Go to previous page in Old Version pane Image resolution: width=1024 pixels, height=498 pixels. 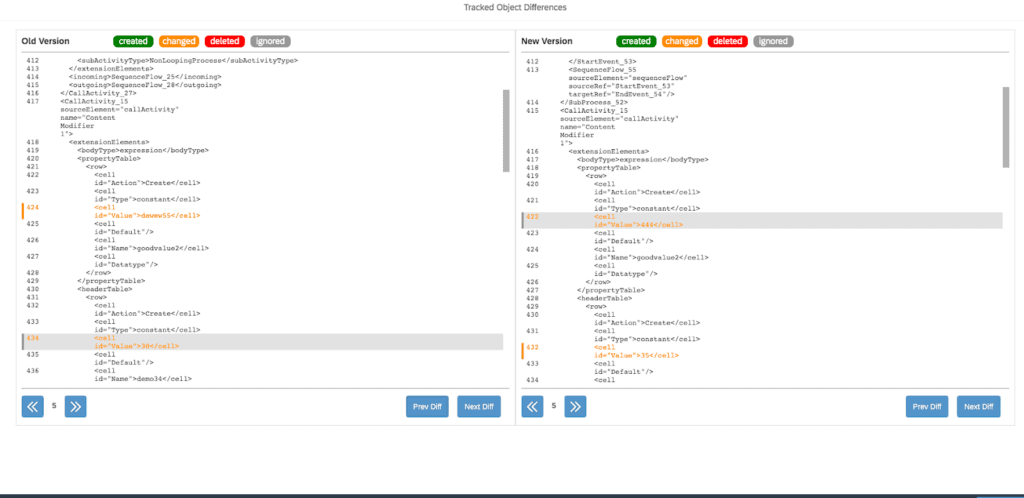(33, 406)
